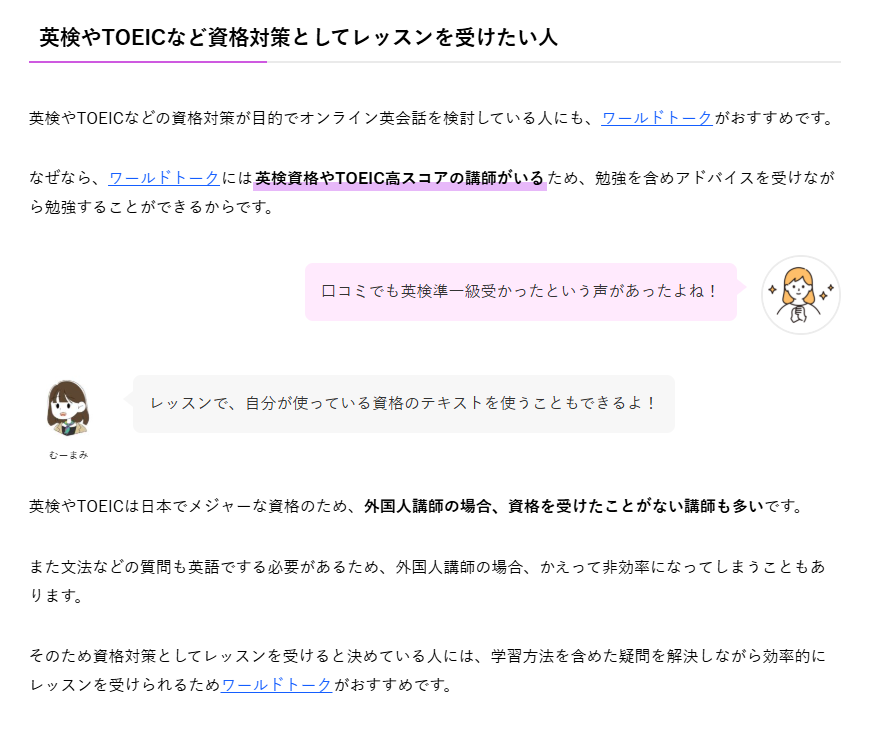
Task: Click the pink bubble about 英検準一級
Action: coord(521,292)
